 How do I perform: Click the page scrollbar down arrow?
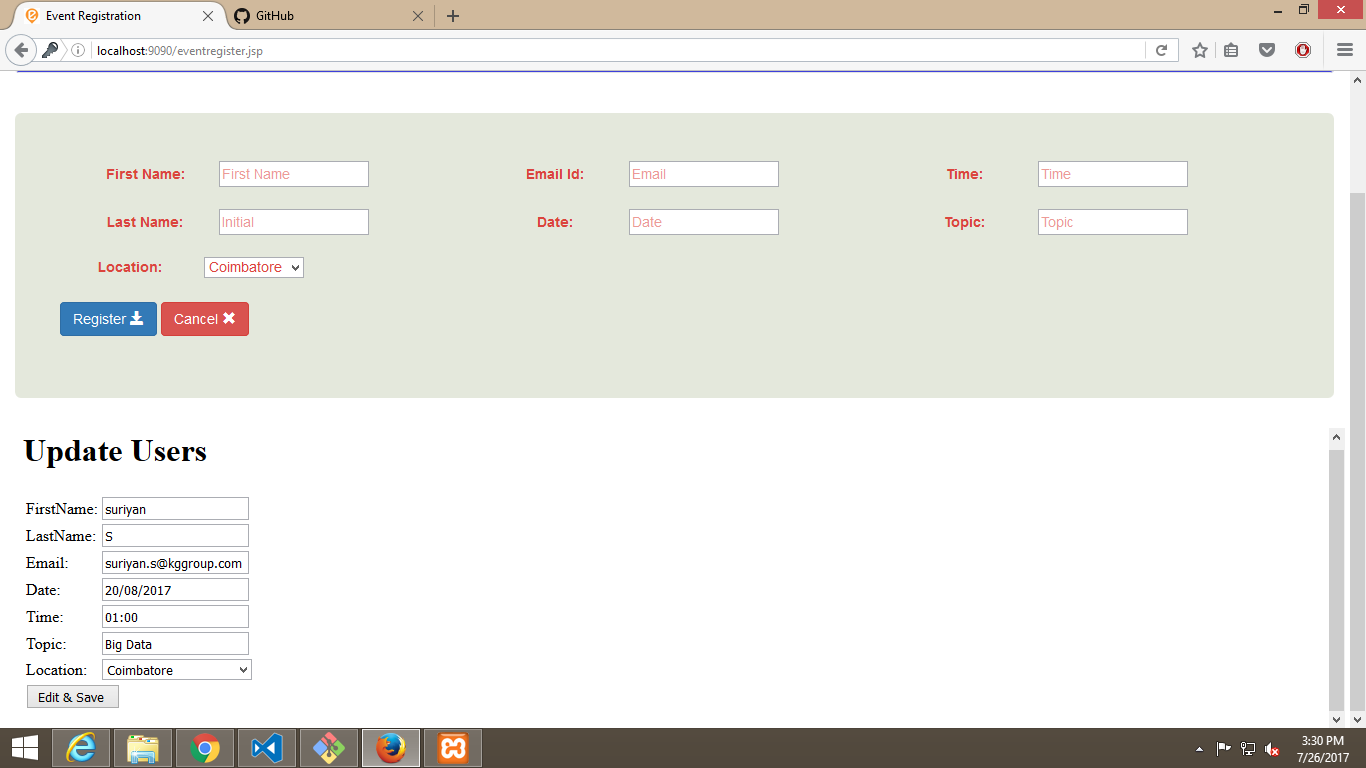coord(1357,719)
